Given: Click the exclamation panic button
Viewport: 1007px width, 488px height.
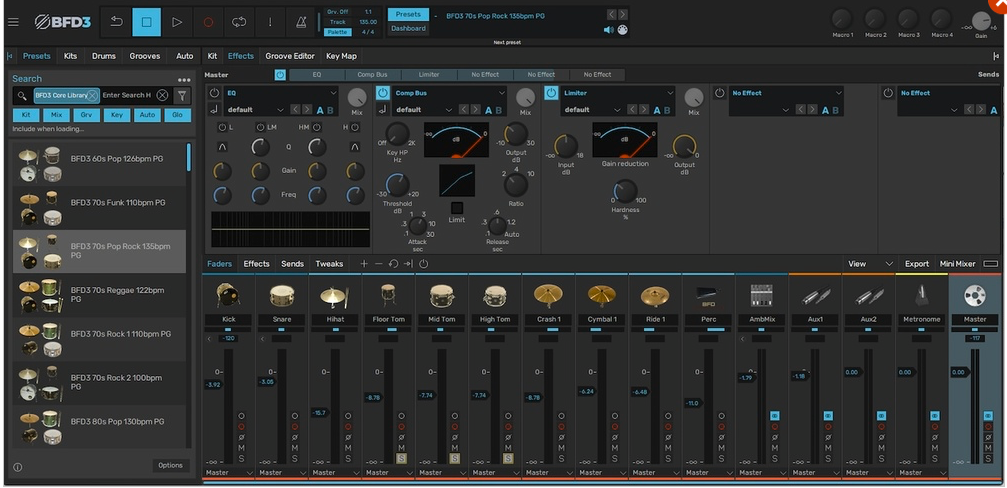Looking at the screenshot, I should [270, 22].
